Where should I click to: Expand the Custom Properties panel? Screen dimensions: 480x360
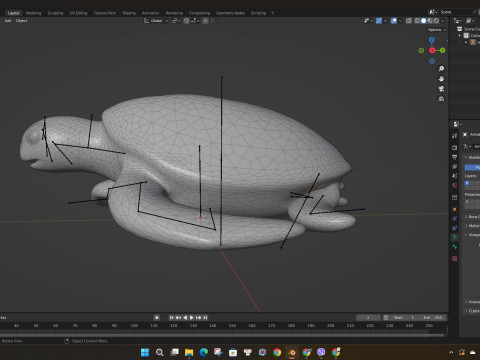point(466,311)
